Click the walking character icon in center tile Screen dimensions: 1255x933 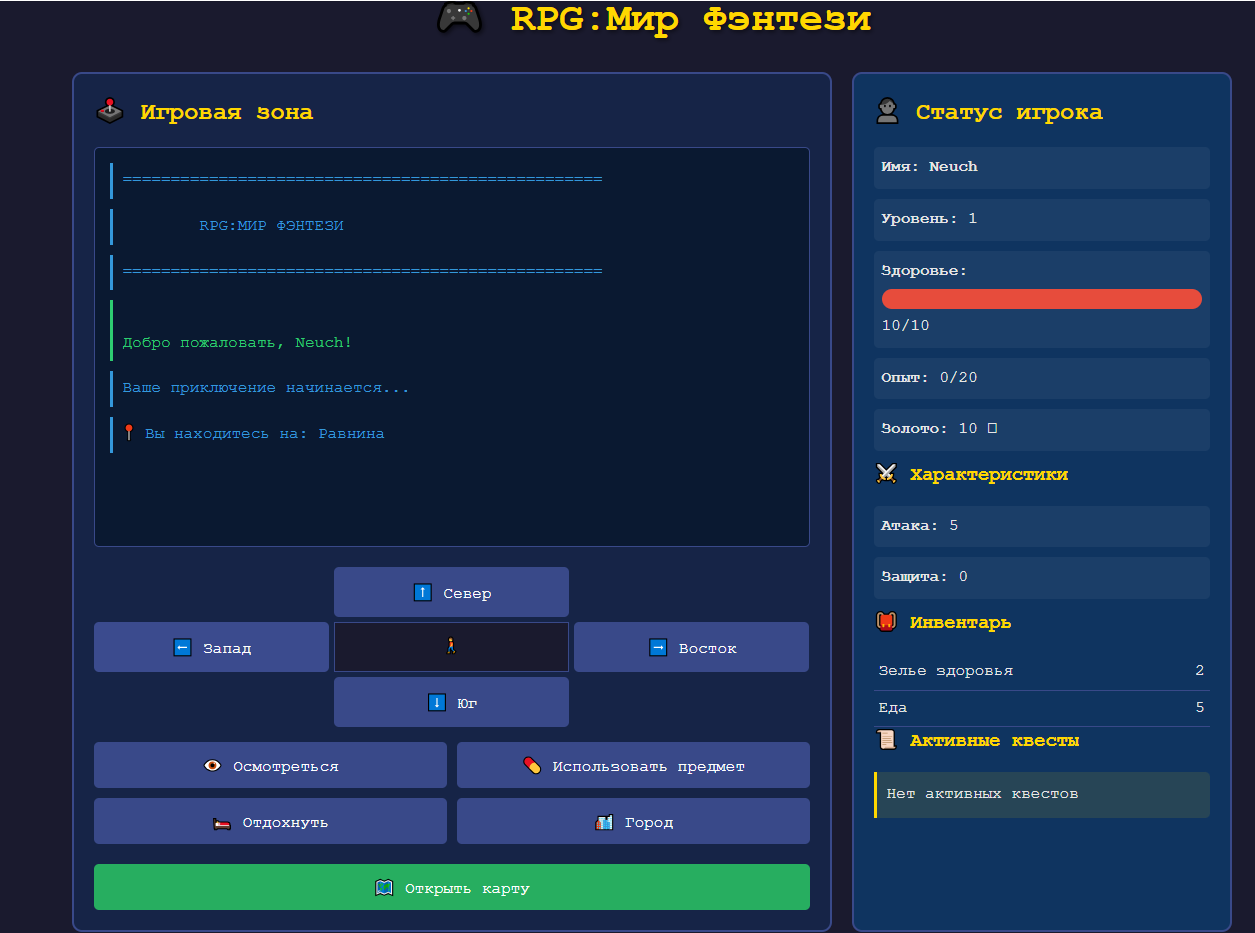[x=451, y=647]
